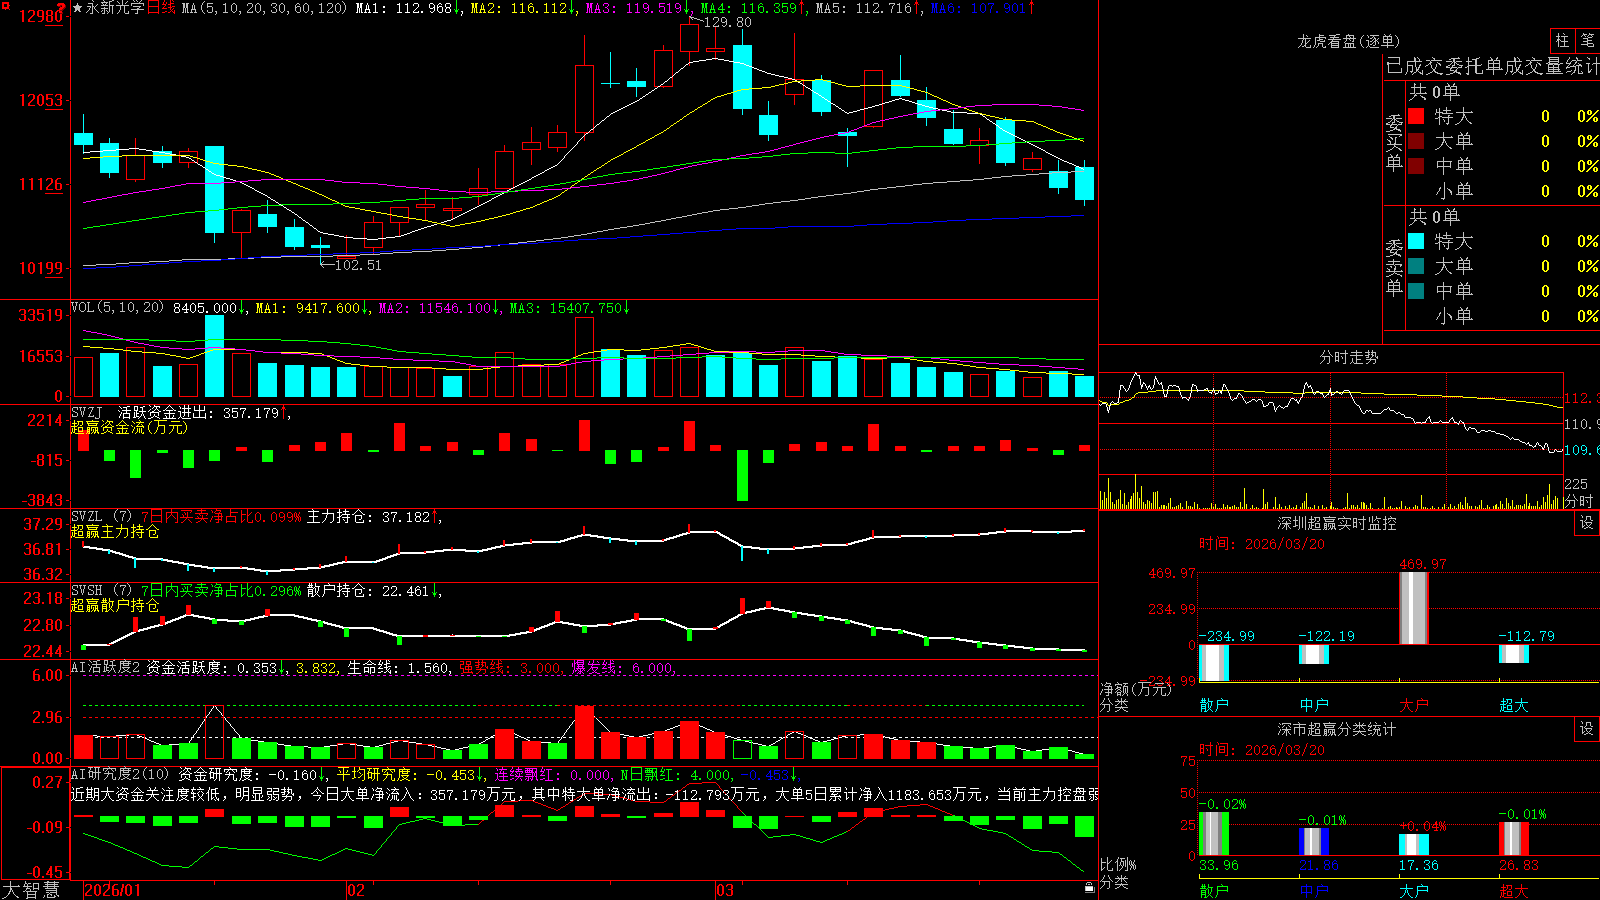Click the 笔 tick-view button

(x=1587, y=40)
